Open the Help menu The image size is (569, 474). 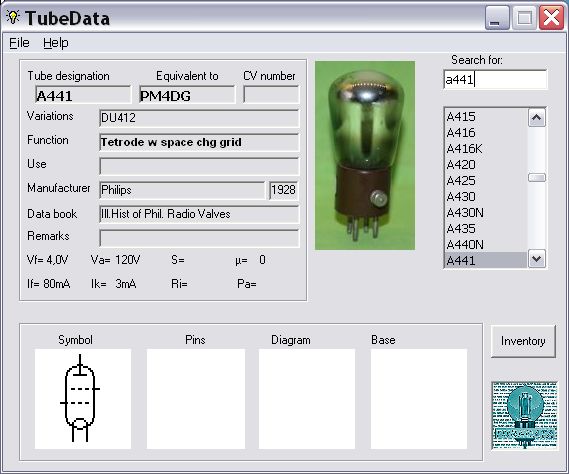point(56,43)
